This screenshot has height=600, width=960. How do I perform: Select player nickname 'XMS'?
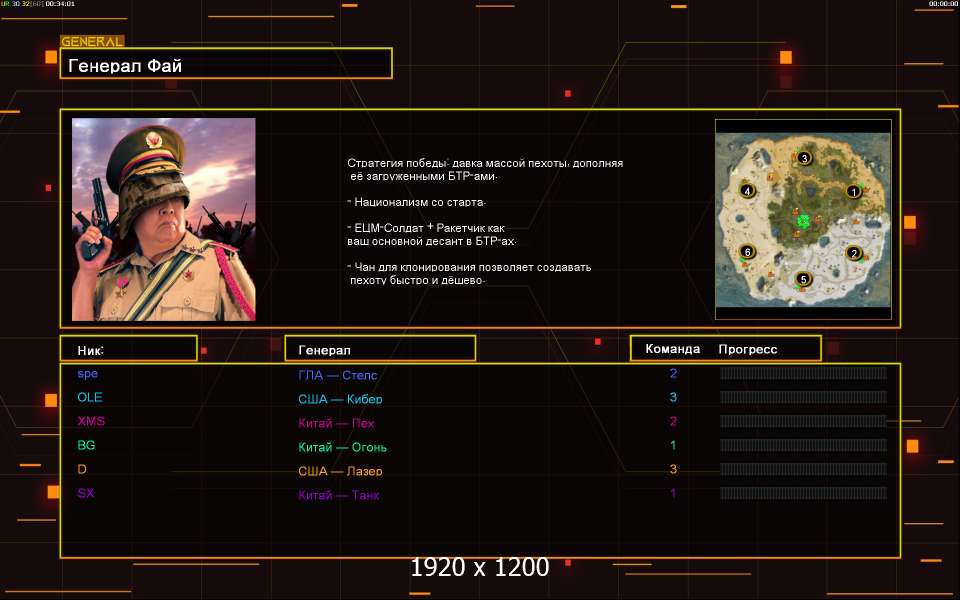[x=91, y=421]
